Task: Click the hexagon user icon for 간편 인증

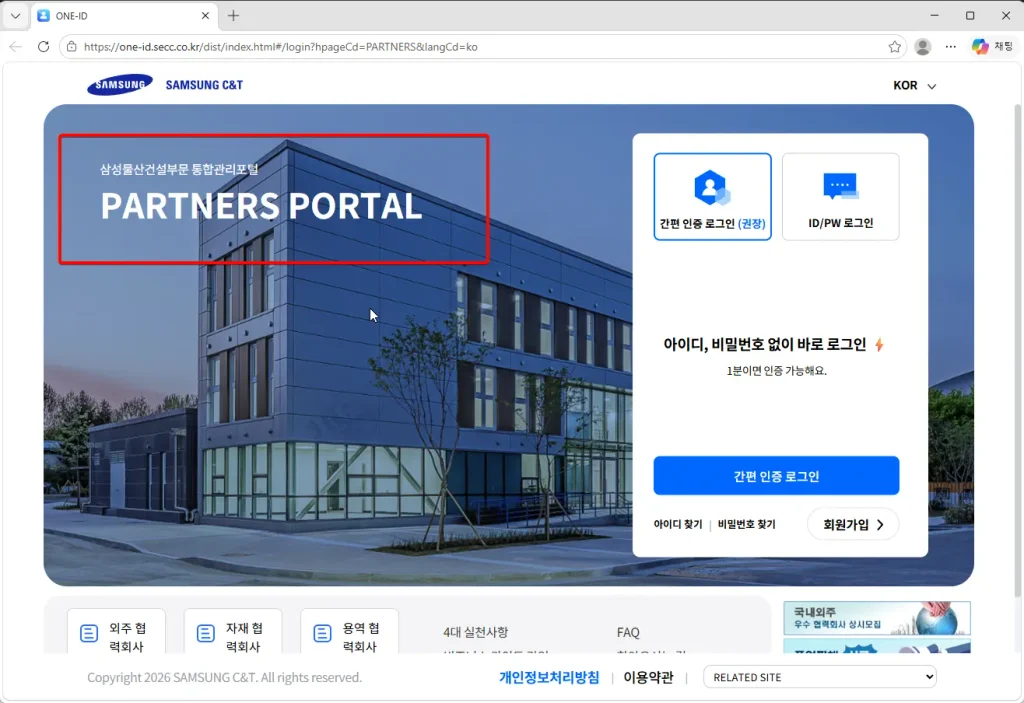Action: [712, 188]
